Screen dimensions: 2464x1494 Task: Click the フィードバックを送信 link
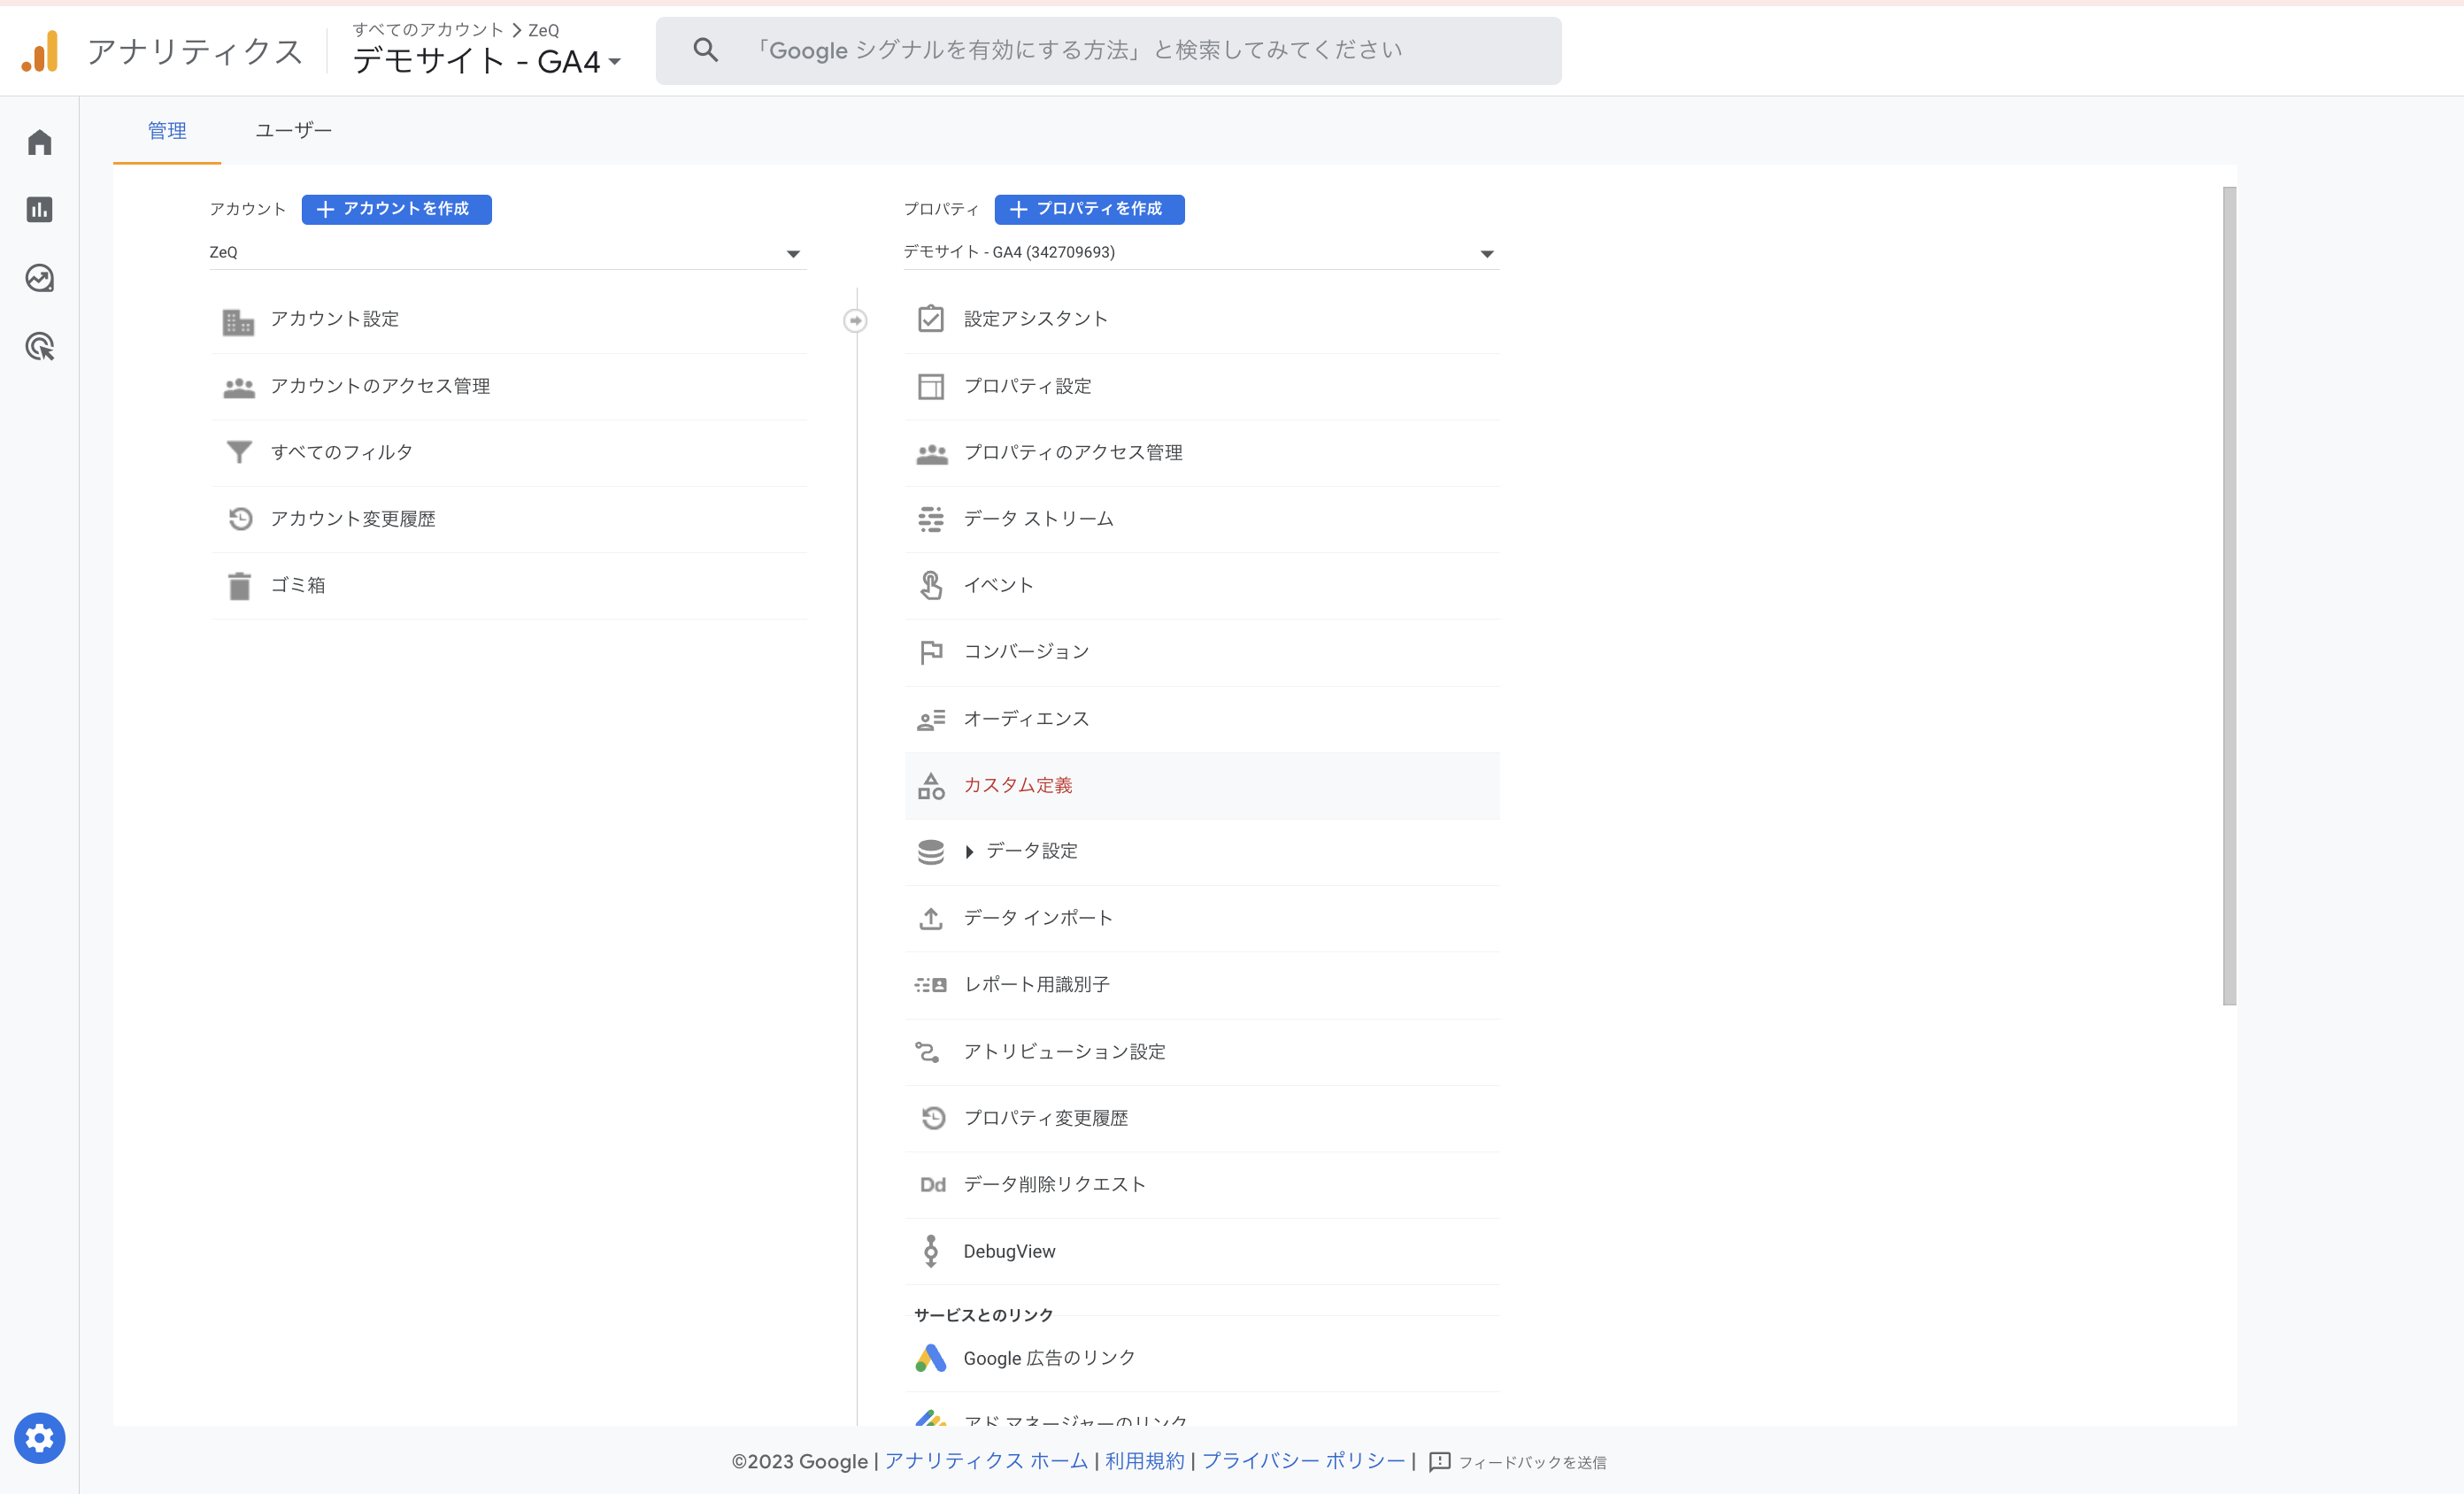[x=1532, y=1463]
